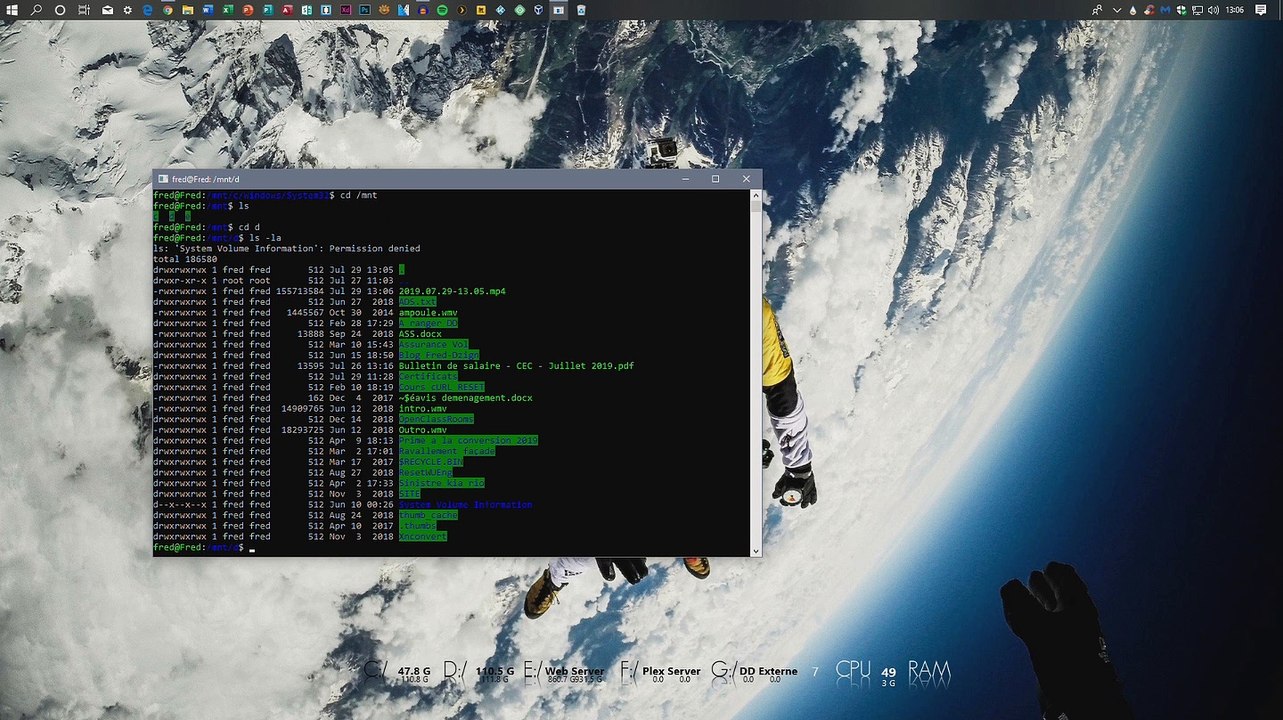Image resolution: width=1283 pixels, height=720 pixels.
Task: Close the fred@Fred terminal window
Action: [746, 179]
